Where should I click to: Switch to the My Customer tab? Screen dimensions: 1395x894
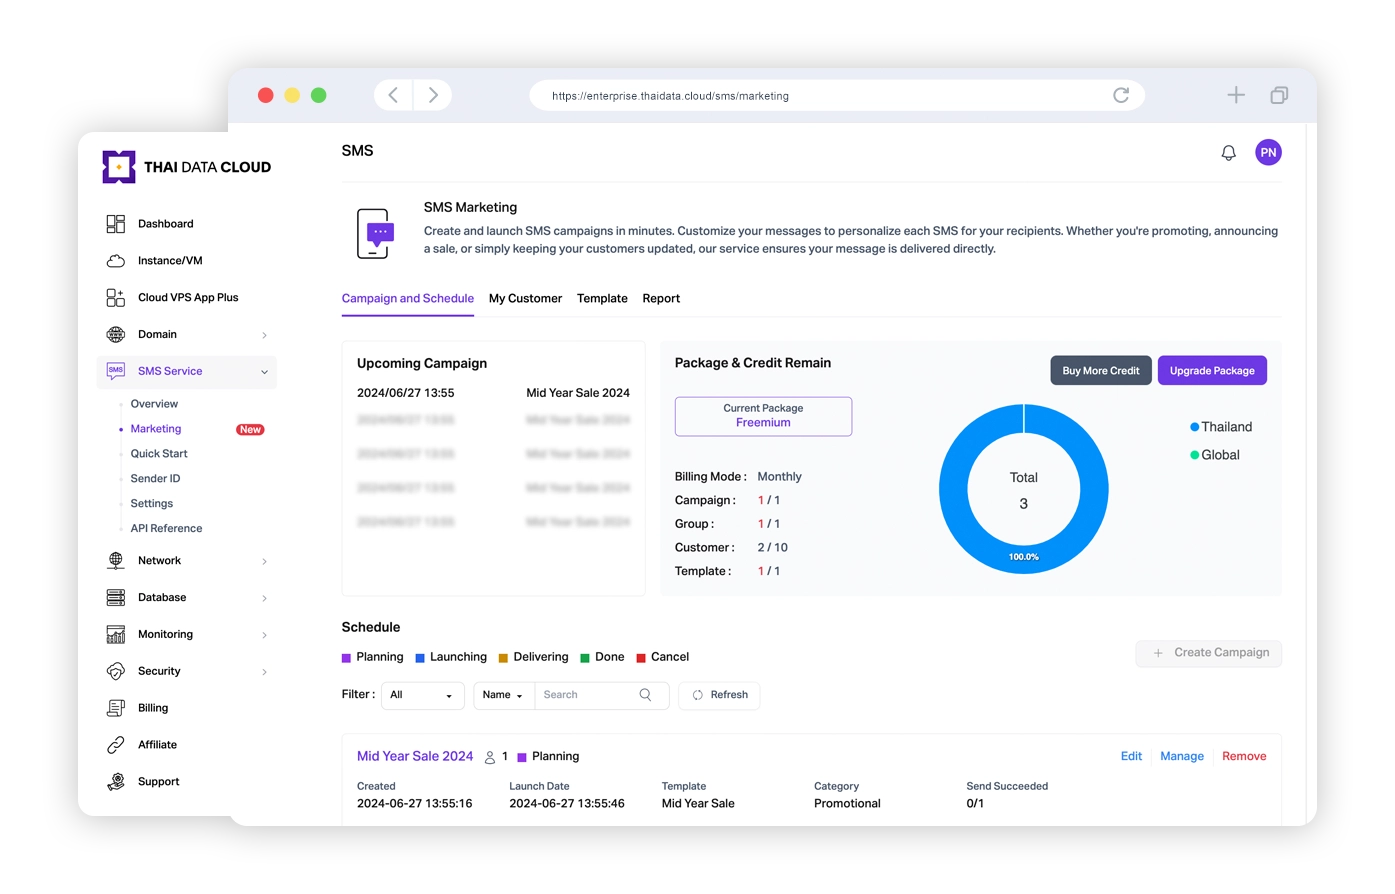[x=525, y=299]
